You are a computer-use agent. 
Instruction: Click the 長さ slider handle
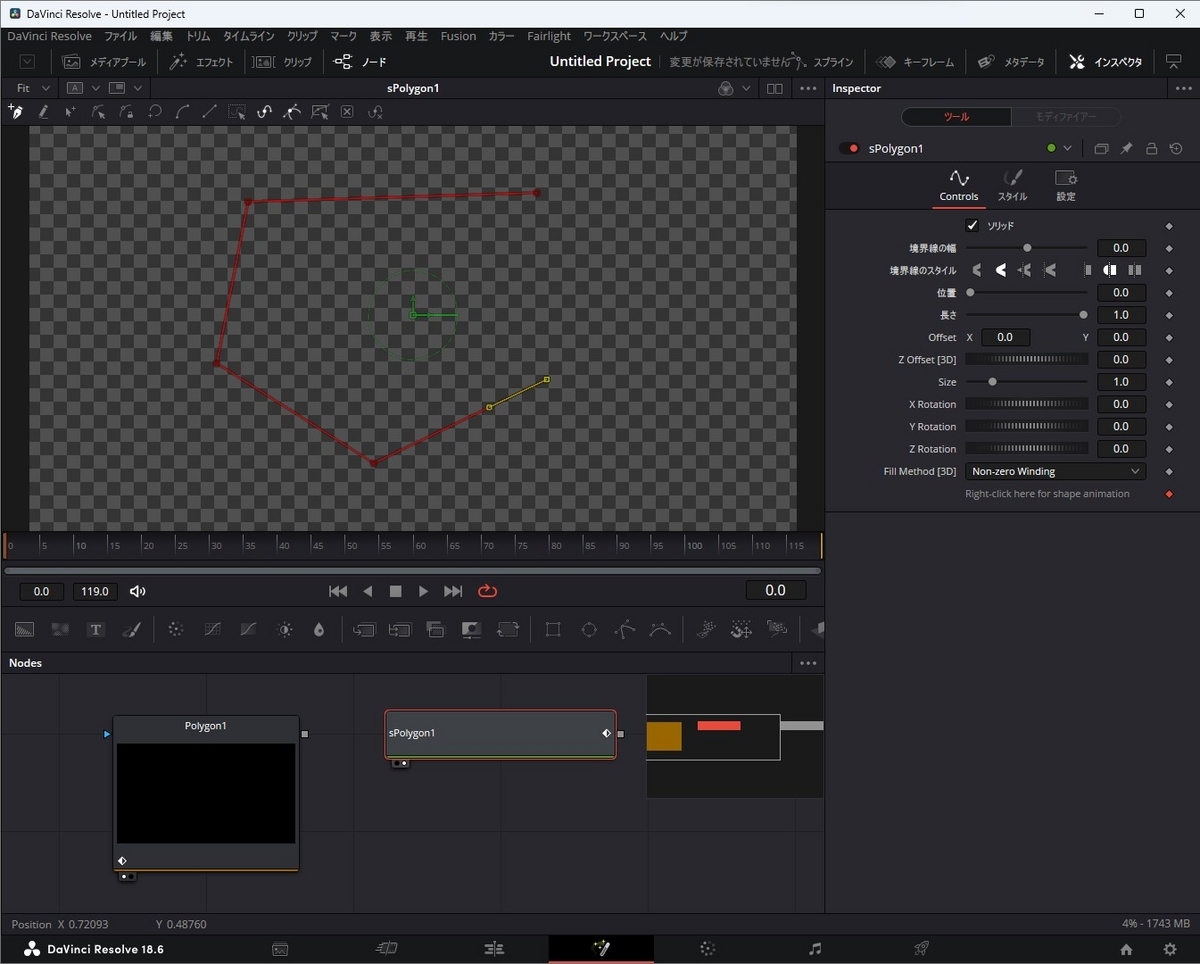(x=1083, y=315)
